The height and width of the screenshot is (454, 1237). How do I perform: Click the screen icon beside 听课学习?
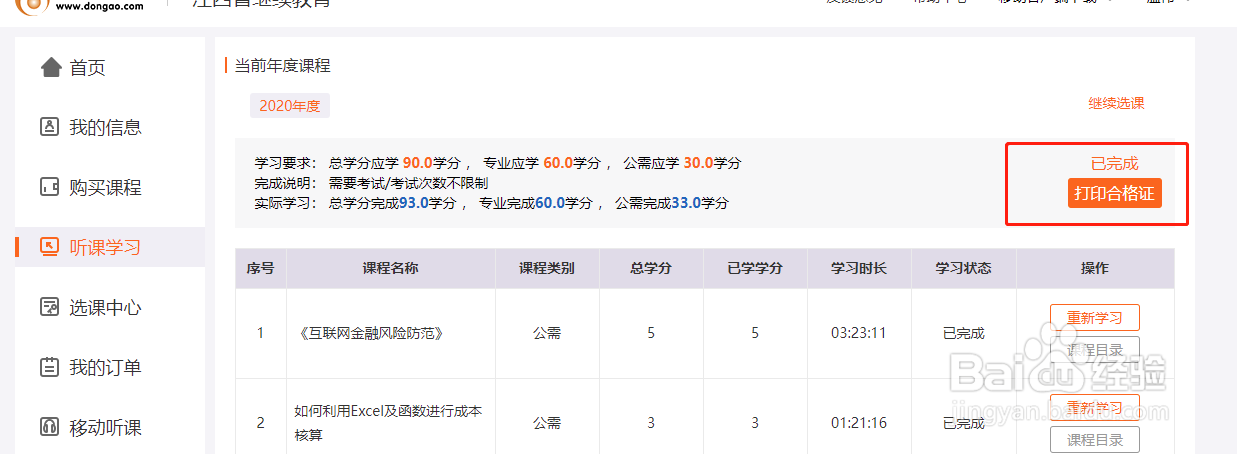click(x=49, y=247)
